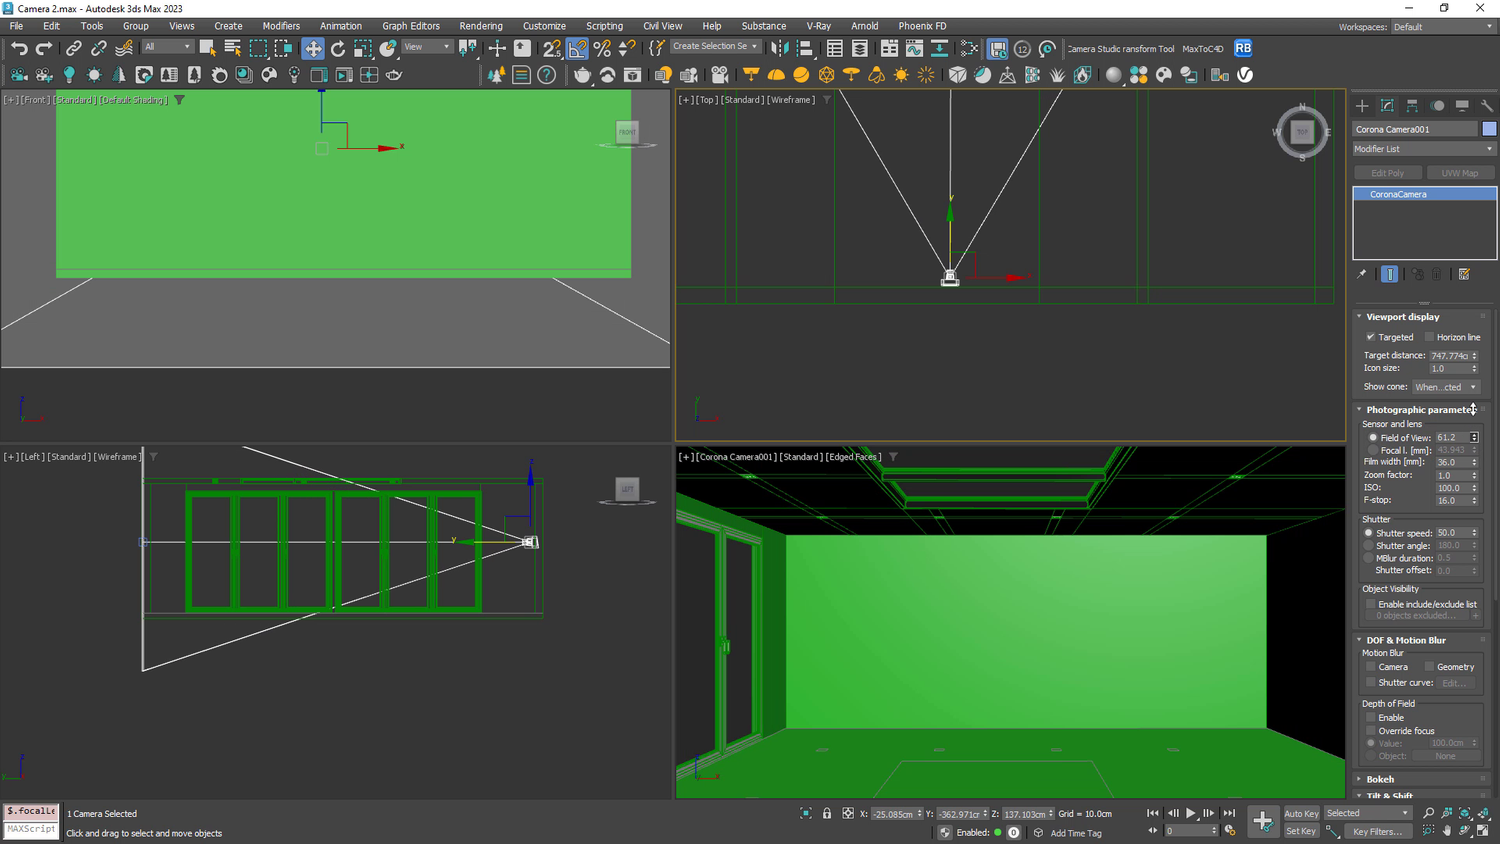The image size is (1500, 844).
Task: Click the Pin Stack icon
Action: coord(1361,274)
